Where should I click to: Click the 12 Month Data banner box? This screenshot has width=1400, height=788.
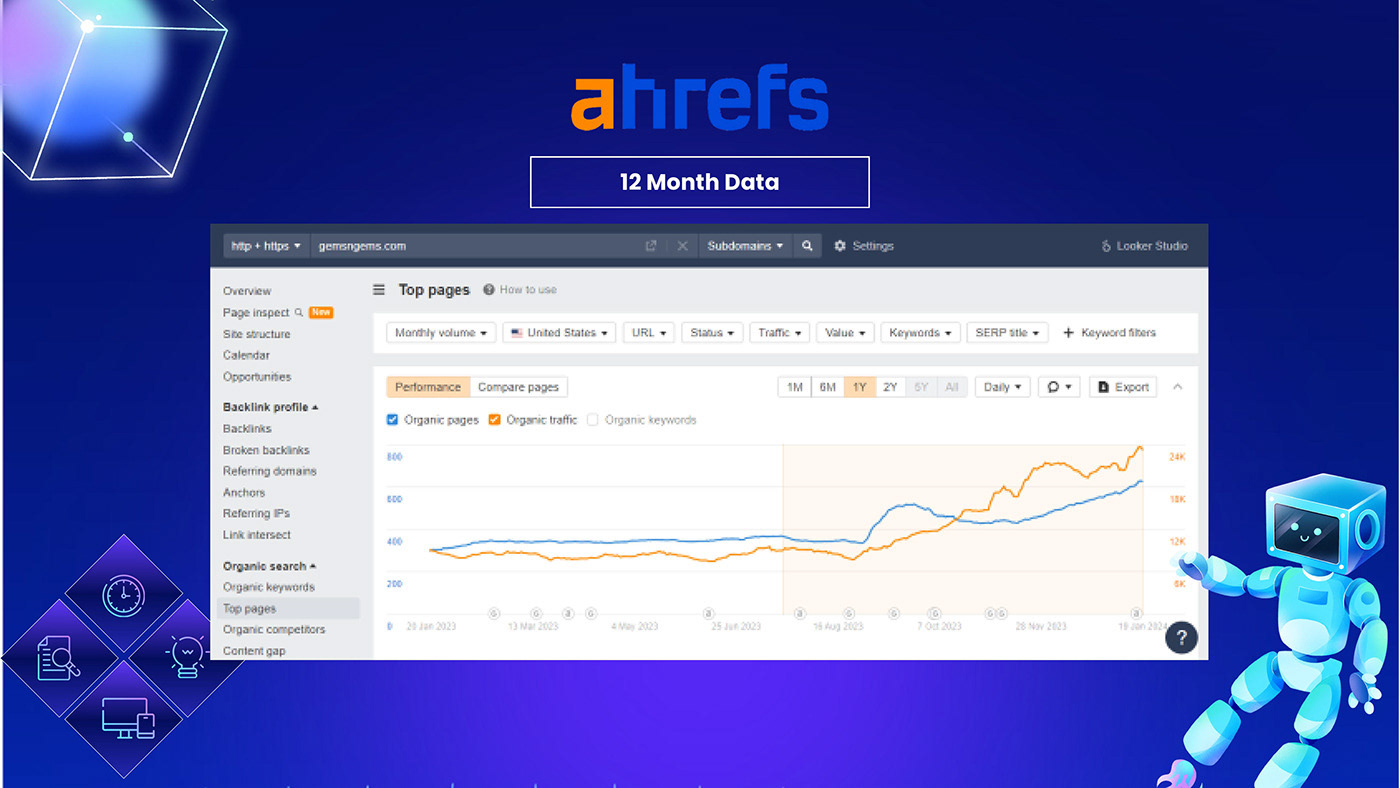tap(699, 182)
